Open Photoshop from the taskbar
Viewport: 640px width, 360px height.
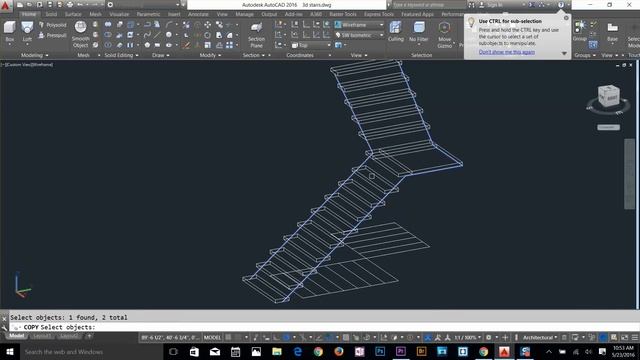pyautogui.click(x=380, y=351)
